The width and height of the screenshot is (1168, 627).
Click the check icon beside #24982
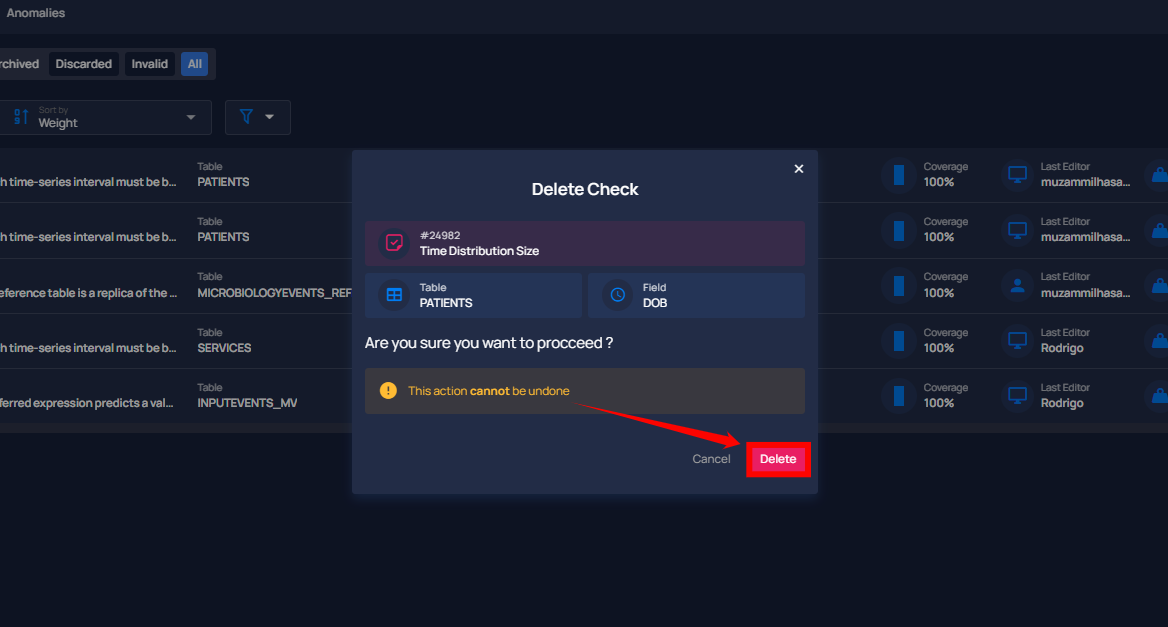(394, 243)
